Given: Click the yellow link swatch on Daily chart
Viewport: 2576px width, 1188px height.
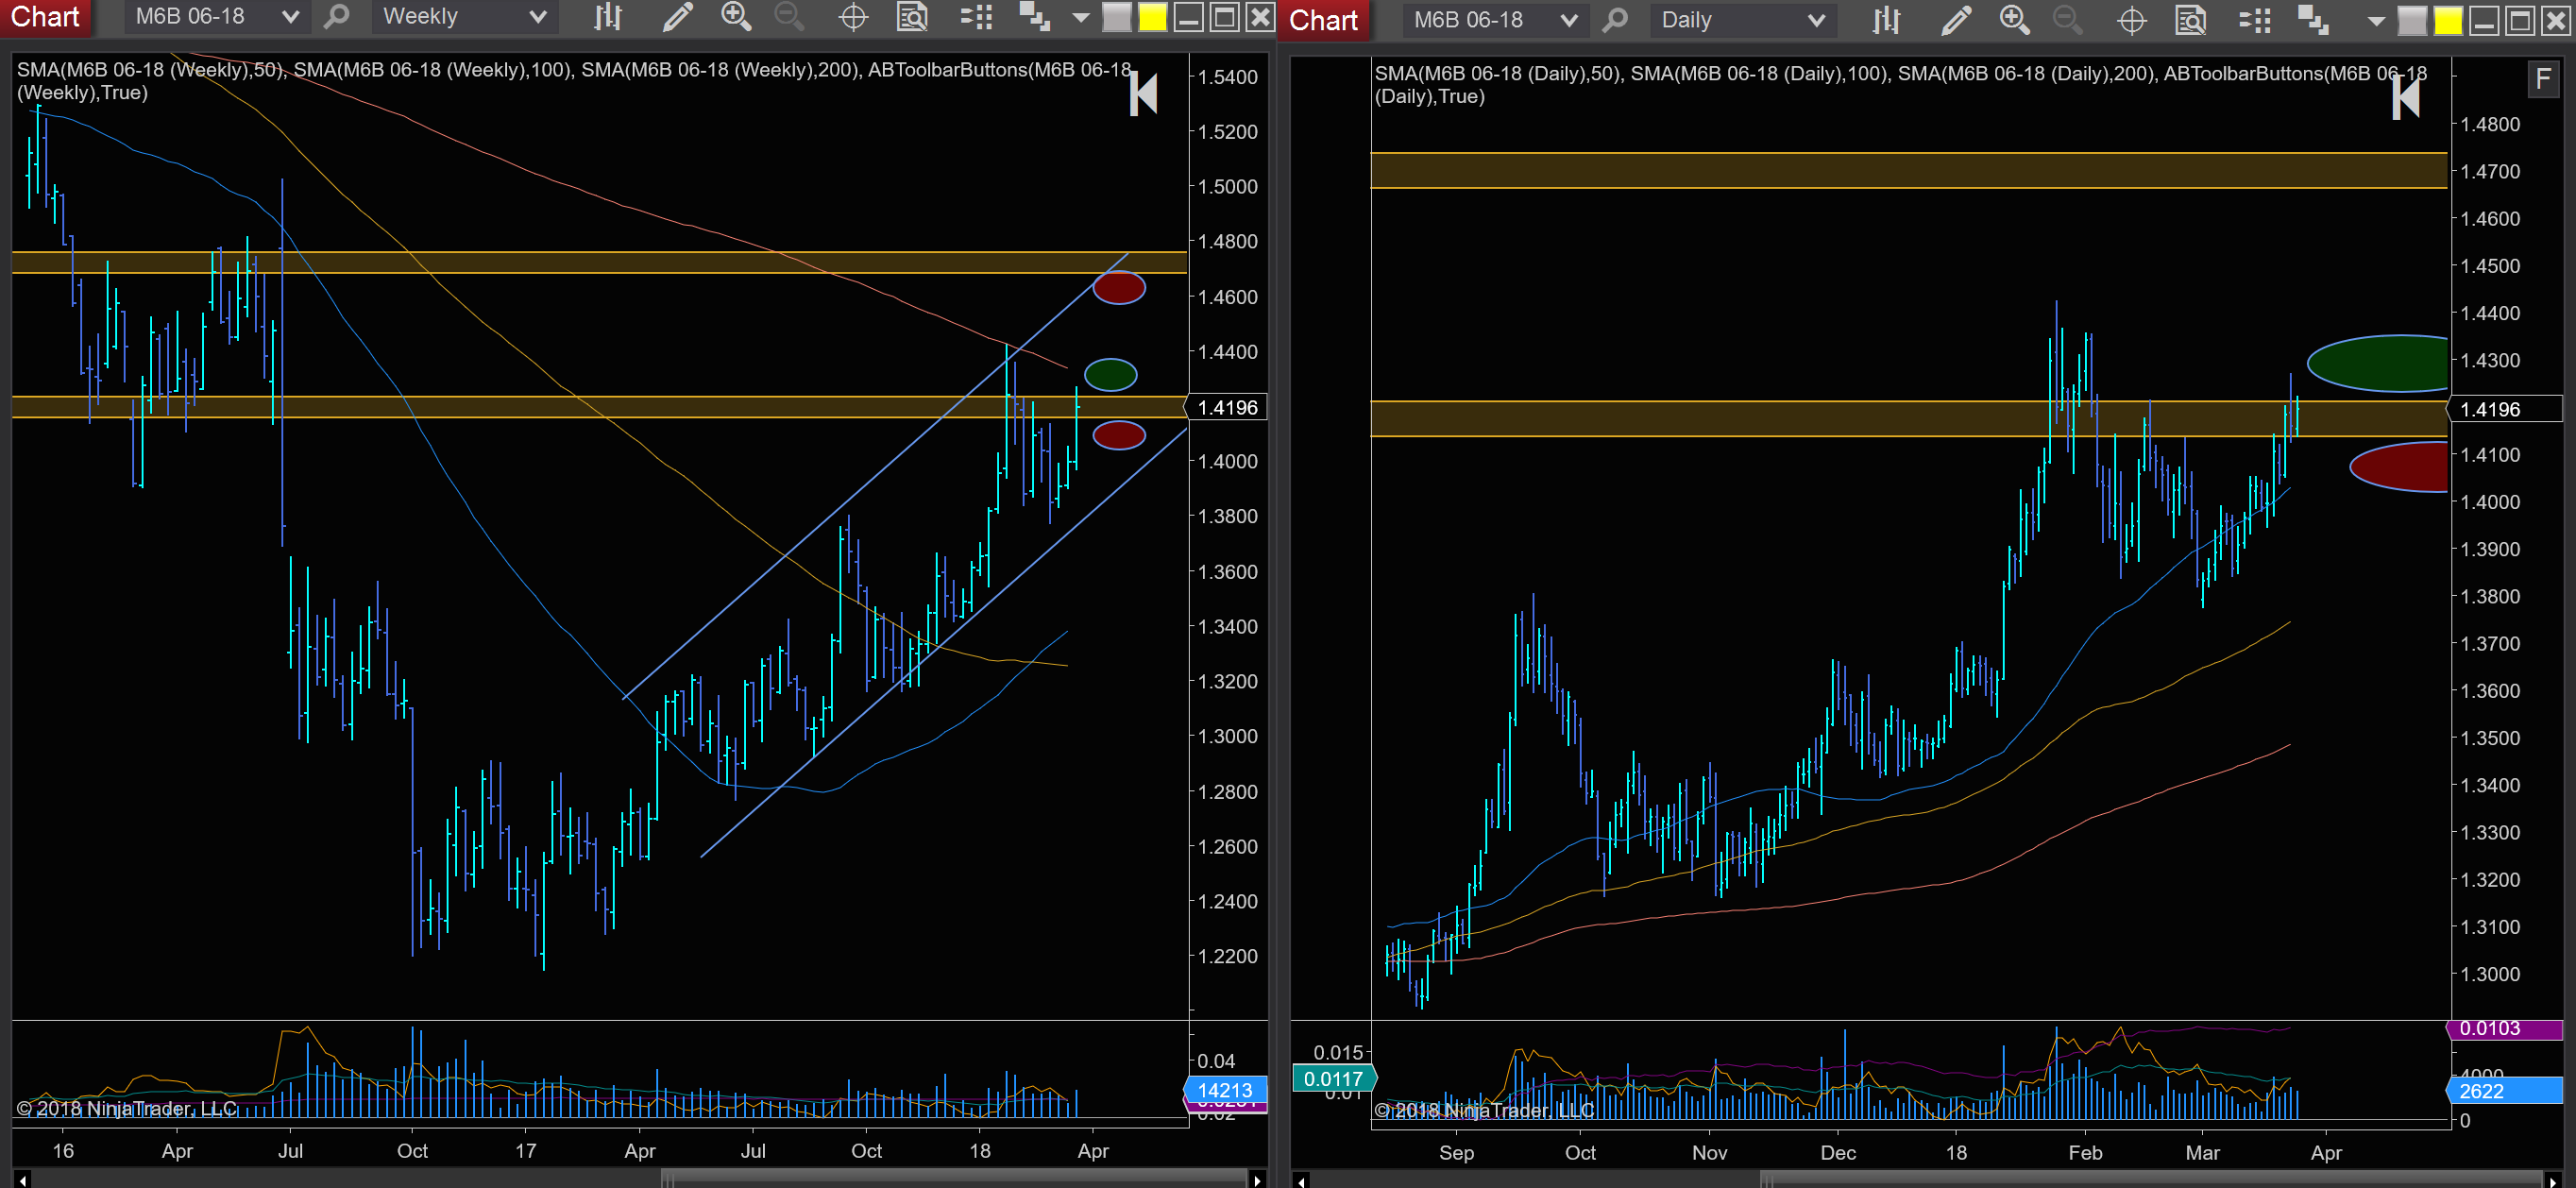Looking at the screenshot, I should click(x=2448, y=21).
